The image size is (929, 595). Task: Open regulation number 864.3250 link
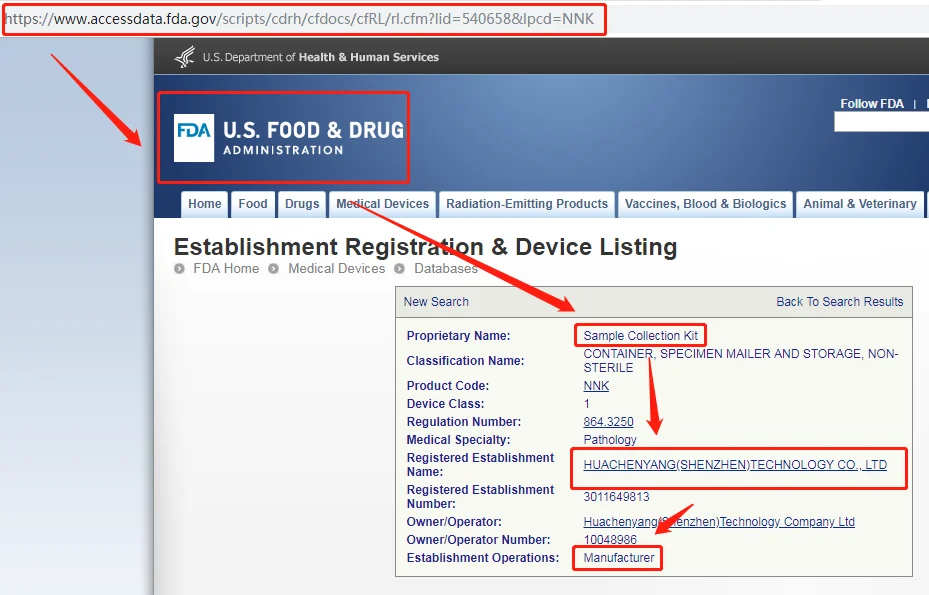tap(608, 422)
